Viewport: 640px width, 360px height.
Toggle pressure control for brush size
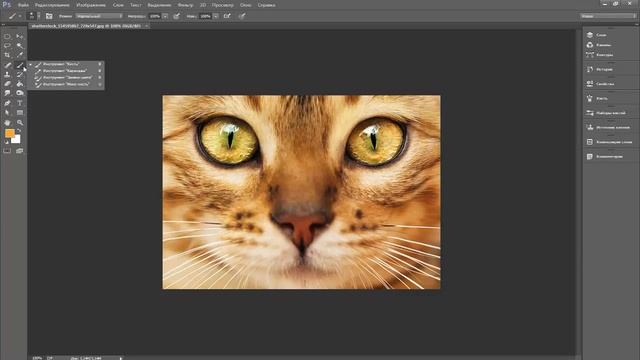242,16
